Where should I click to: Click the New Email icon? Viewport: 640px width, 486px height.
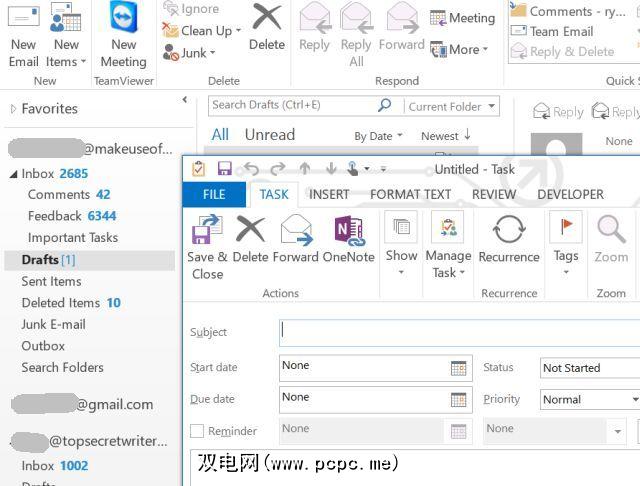pyautogui.click(x=24, y=36)
